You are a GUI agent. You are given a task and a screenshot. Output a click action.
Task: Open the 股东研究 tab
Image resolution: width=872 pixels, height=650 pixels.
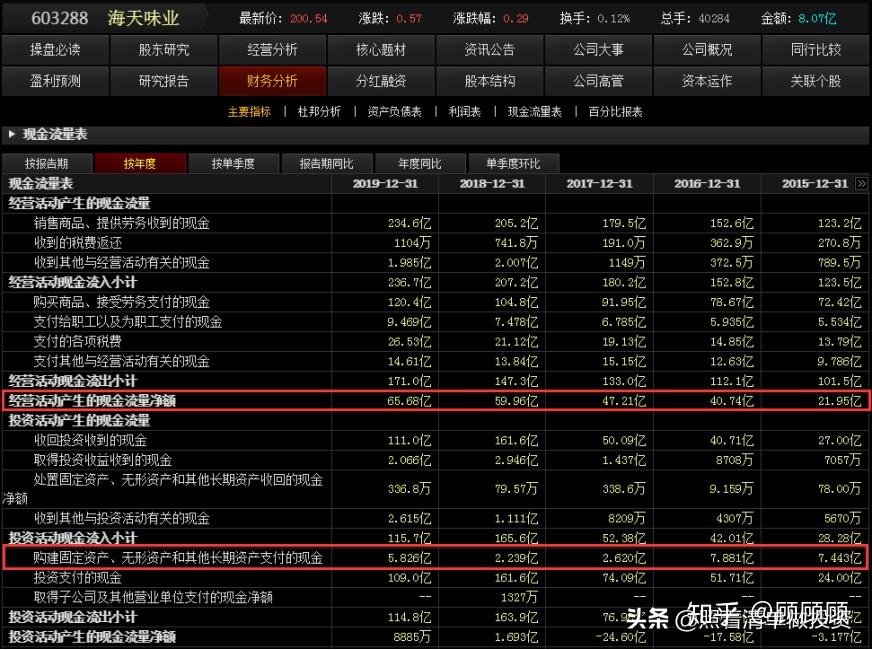pyautogui.click(x=164, y=50)
